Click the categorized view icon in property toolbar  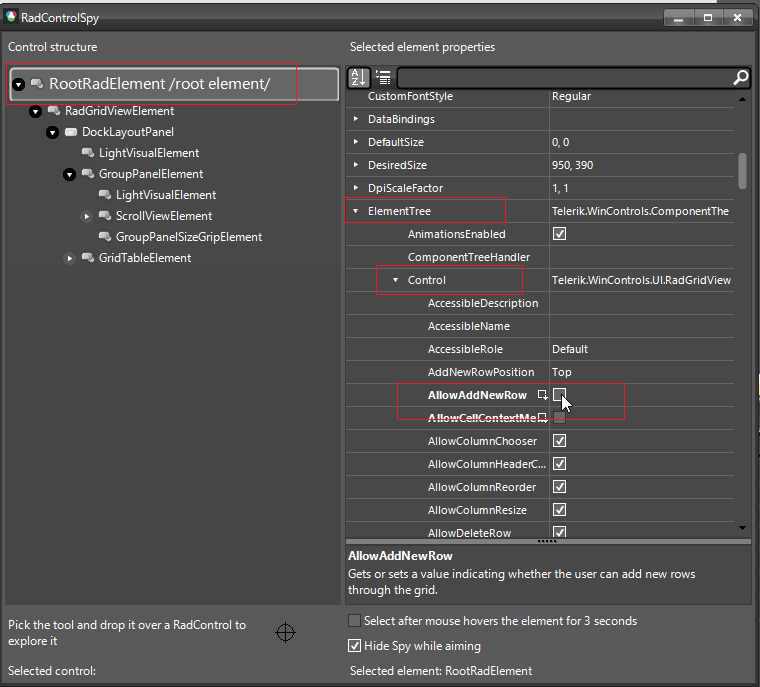tap(383, 77)
